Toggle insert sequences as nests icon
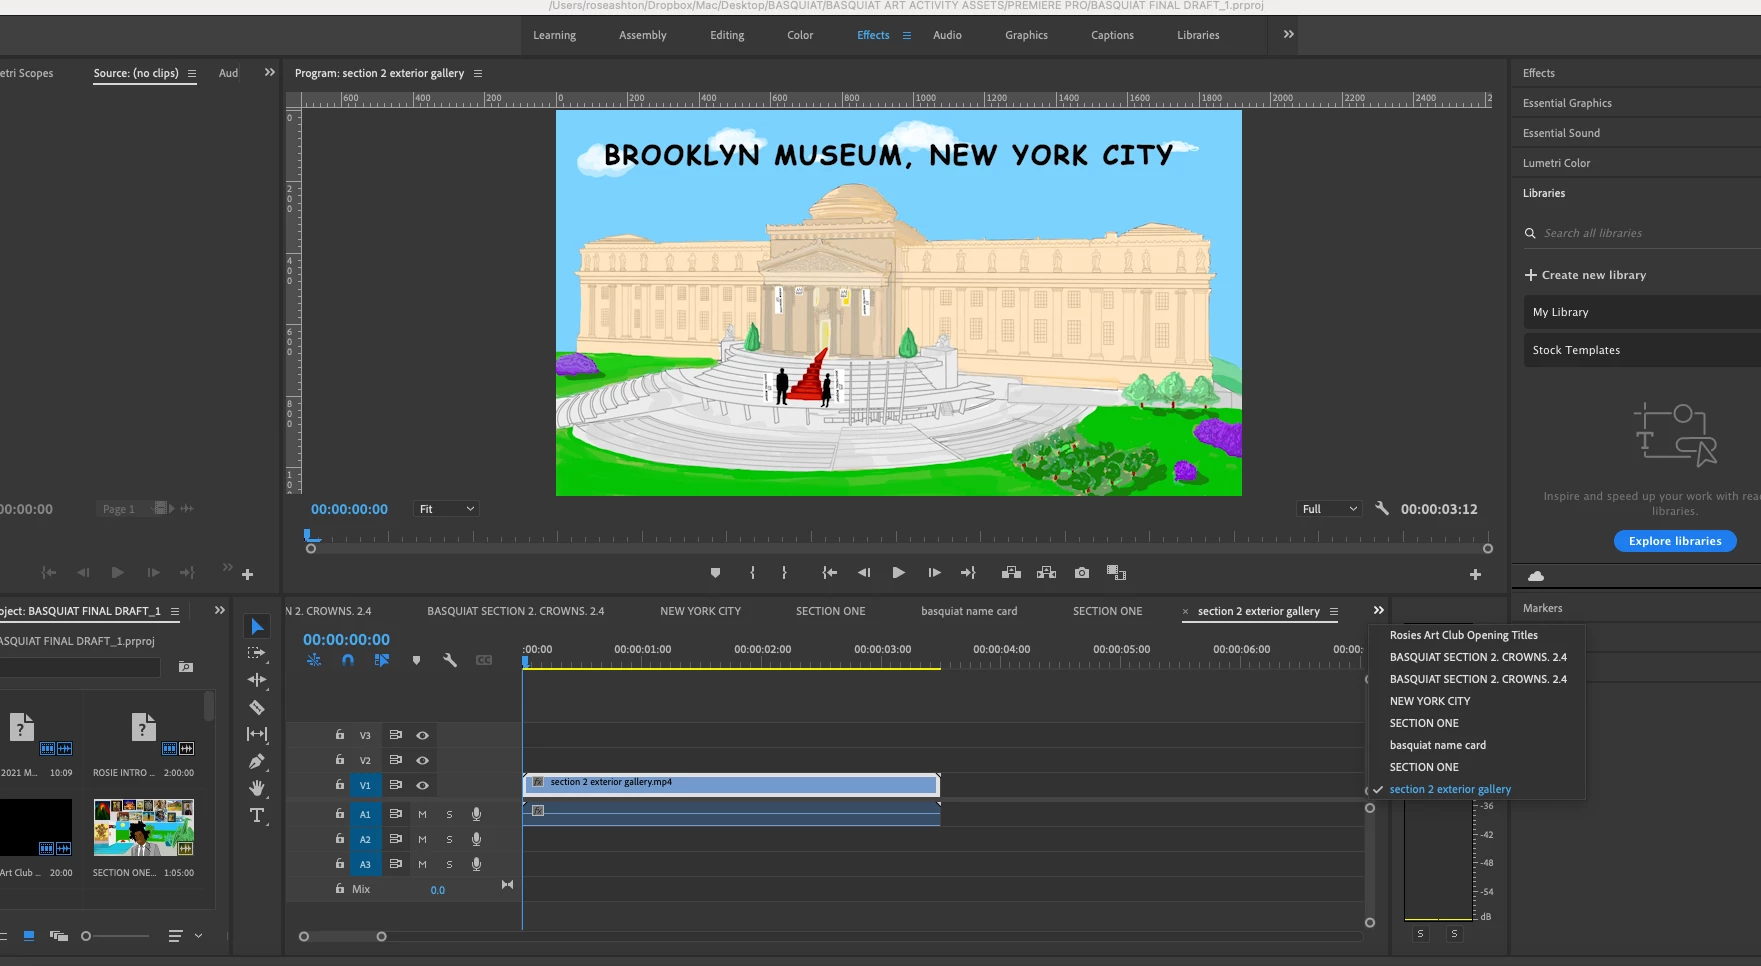The width and height of the screenshot is (1761, 966). (x=314, y=660)
